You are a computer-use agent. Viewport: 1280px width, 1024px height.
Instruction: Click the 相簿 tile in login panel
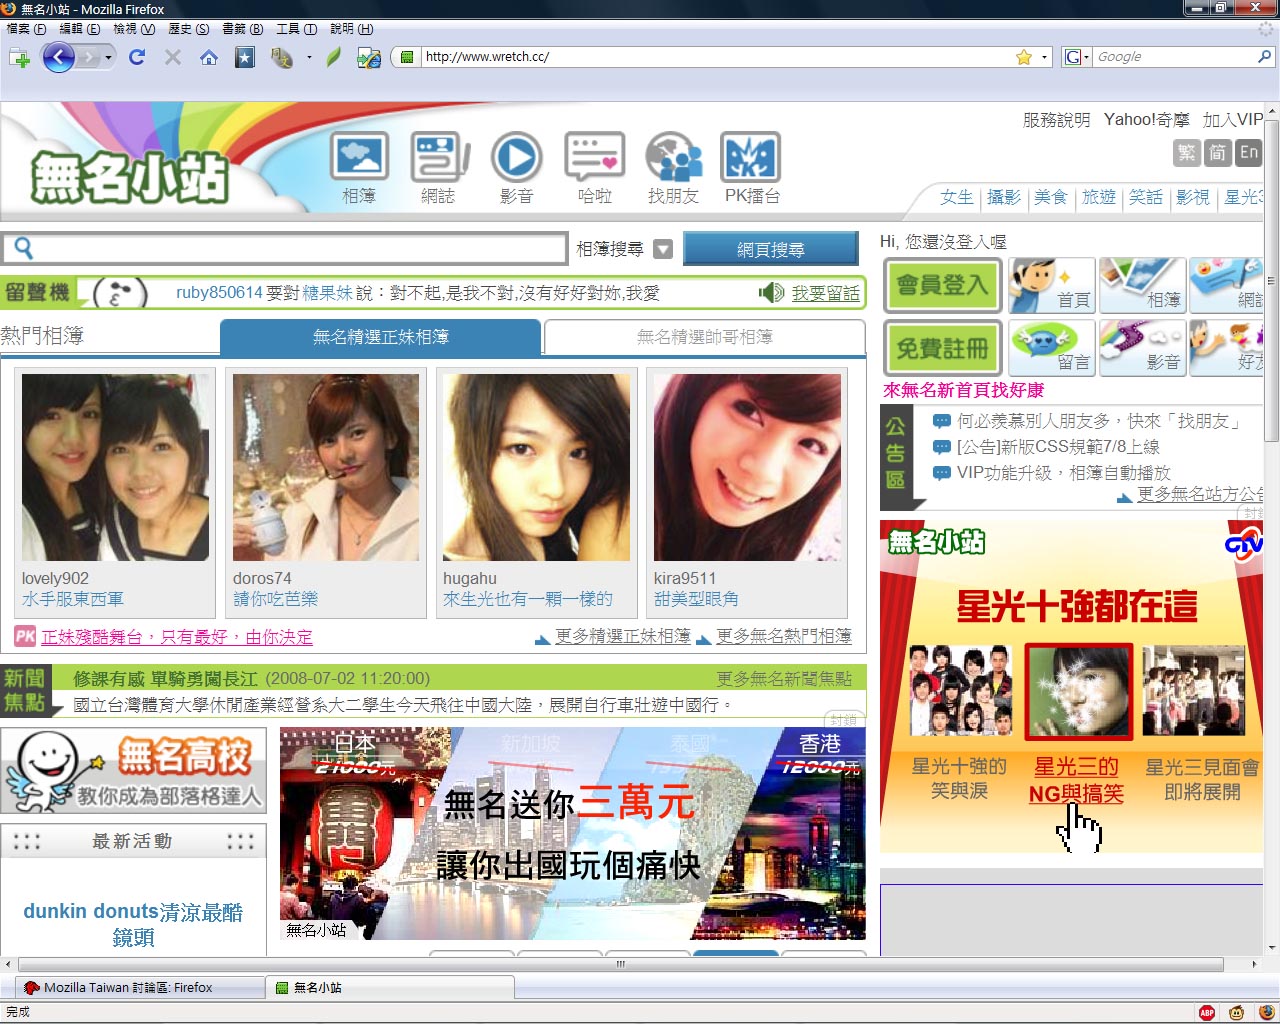click(1142, 286)
